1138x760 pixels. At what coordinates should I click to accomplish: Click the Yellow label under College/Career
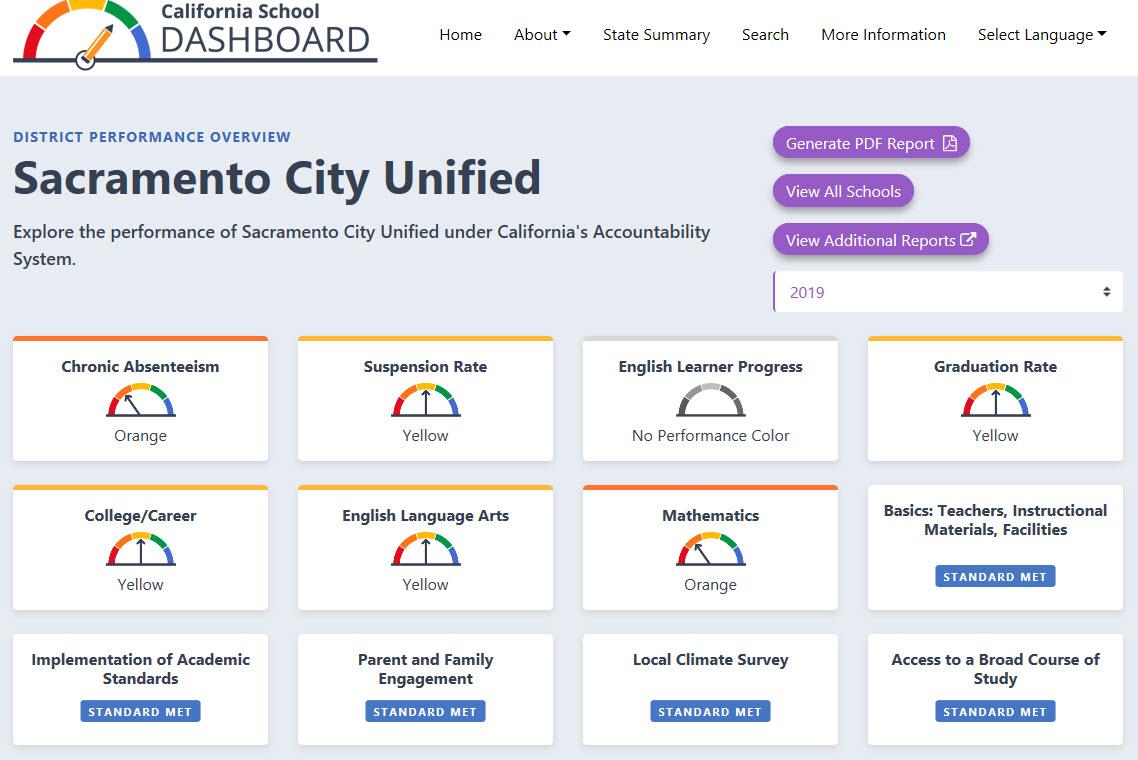140,584
